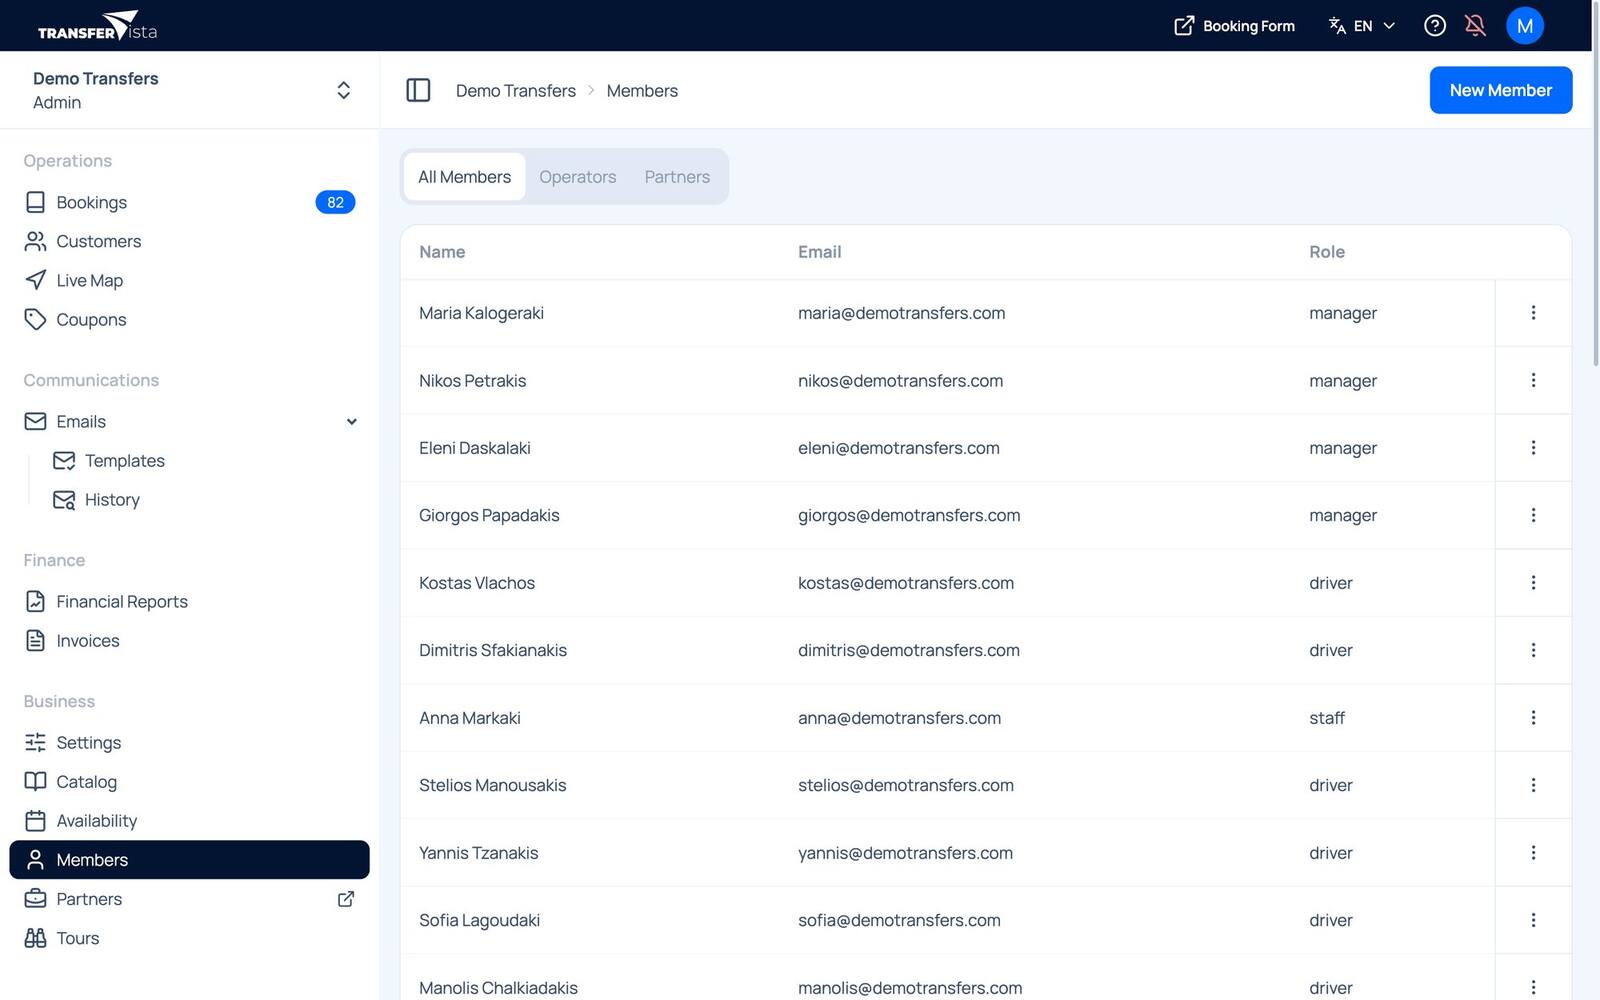This screenshot has width=1600, height=1000.
Task: Open the EN language dropdown
Action: coord(1361,26)
